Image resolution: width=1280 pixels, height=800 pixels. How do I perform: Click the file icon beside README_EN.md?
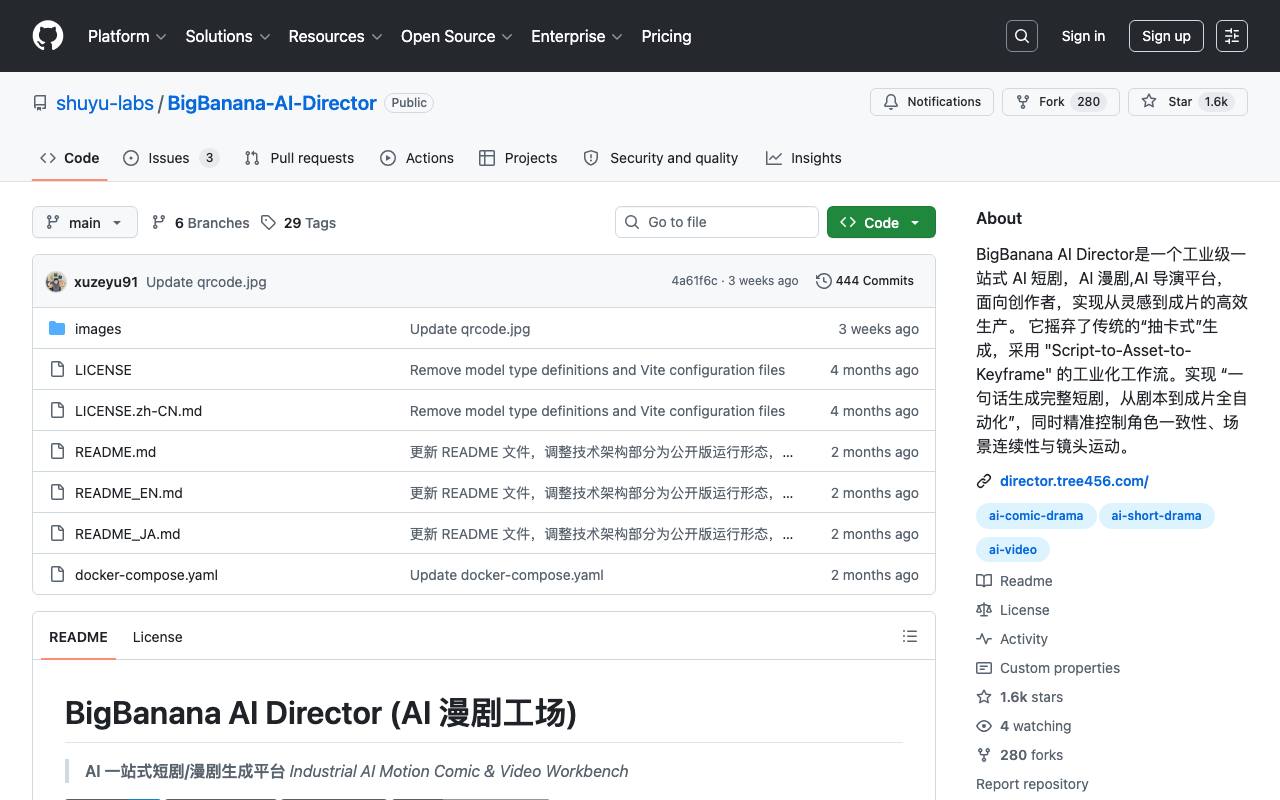tap(57, 493)
